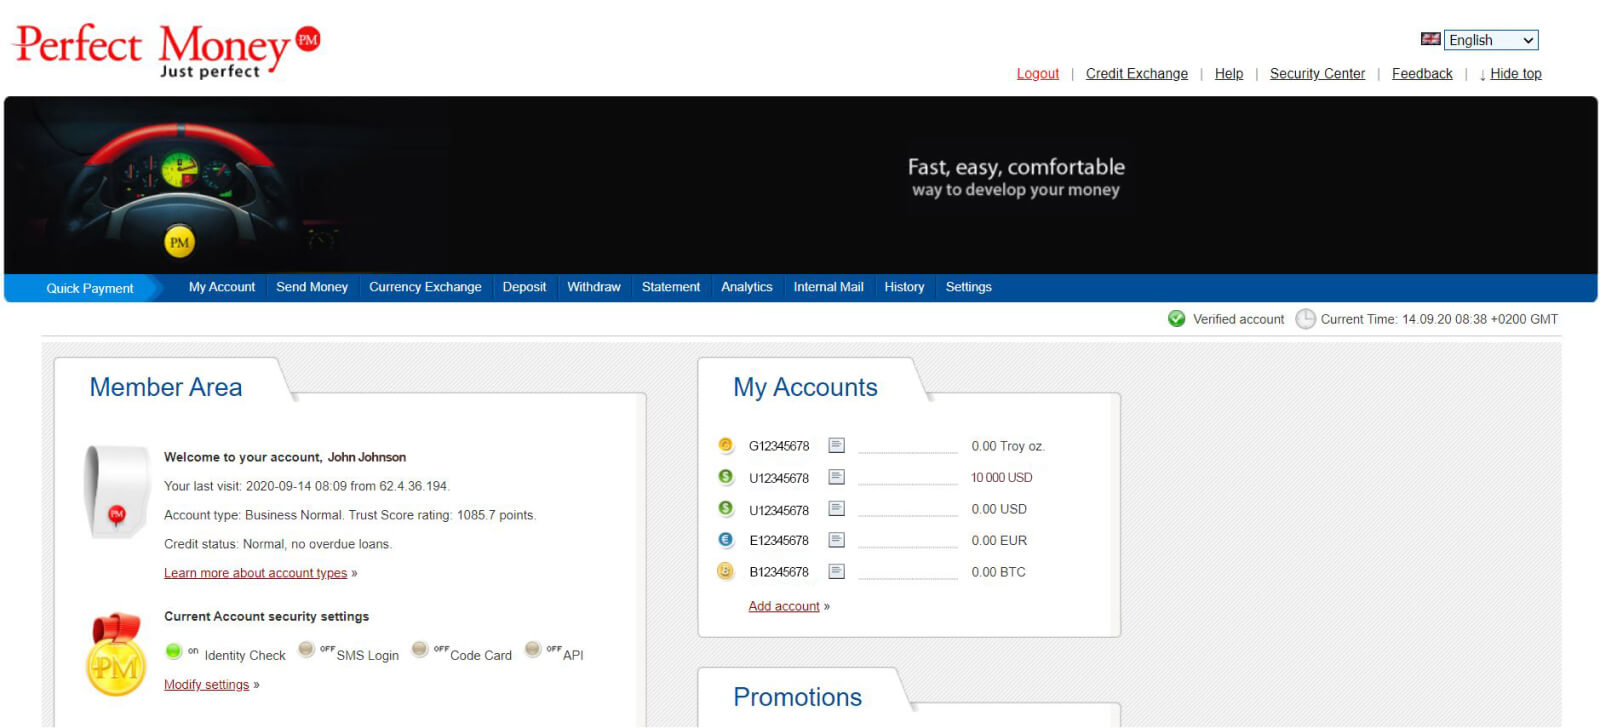Open the English language dropdown
The image size is (1600, 728).
1490,40
